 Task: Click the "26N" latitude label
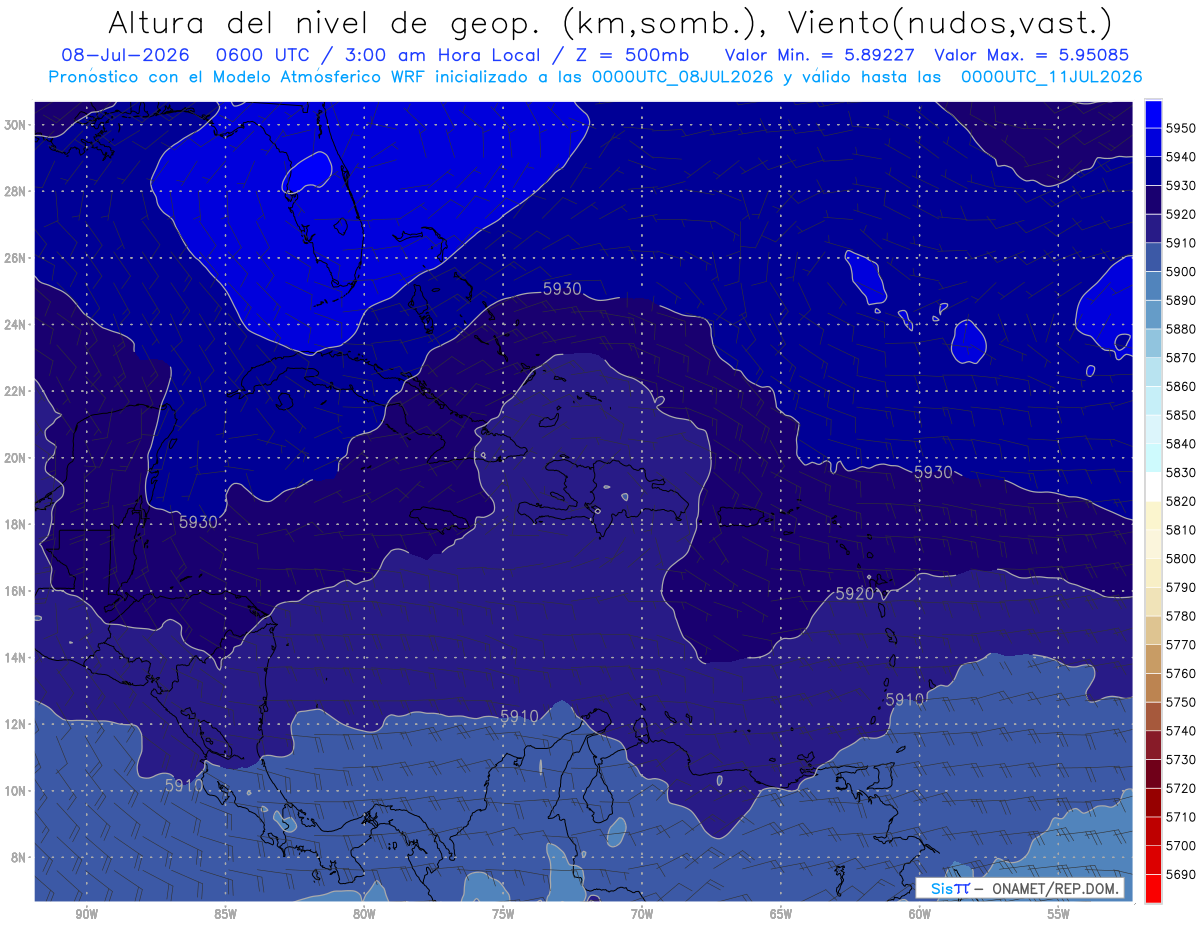coord(17,258)
